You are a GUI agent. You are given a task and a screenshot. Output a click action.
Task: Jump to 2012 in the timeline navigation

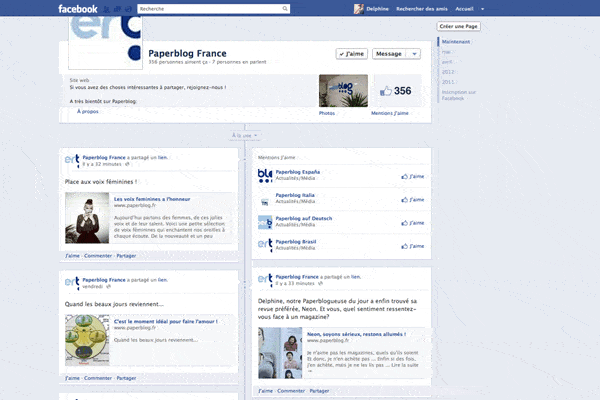[448, 72]
